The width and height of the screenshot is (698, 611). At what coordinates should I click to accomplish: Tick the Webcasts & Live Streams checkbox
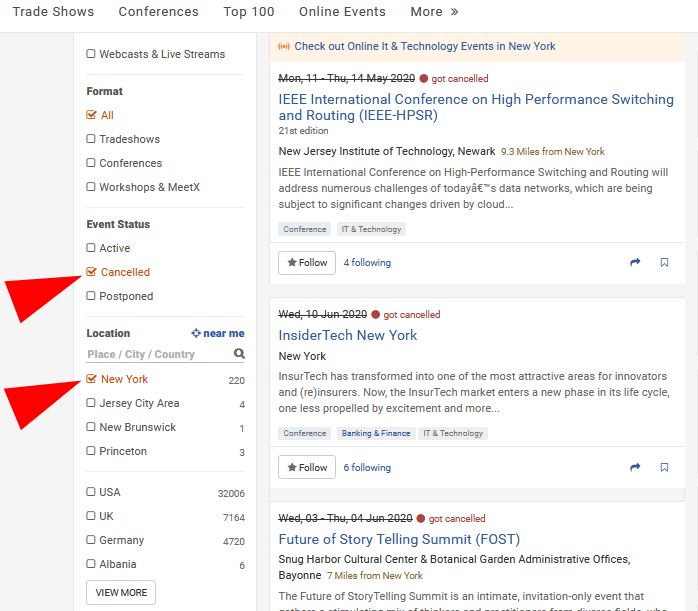click(91, 54)
